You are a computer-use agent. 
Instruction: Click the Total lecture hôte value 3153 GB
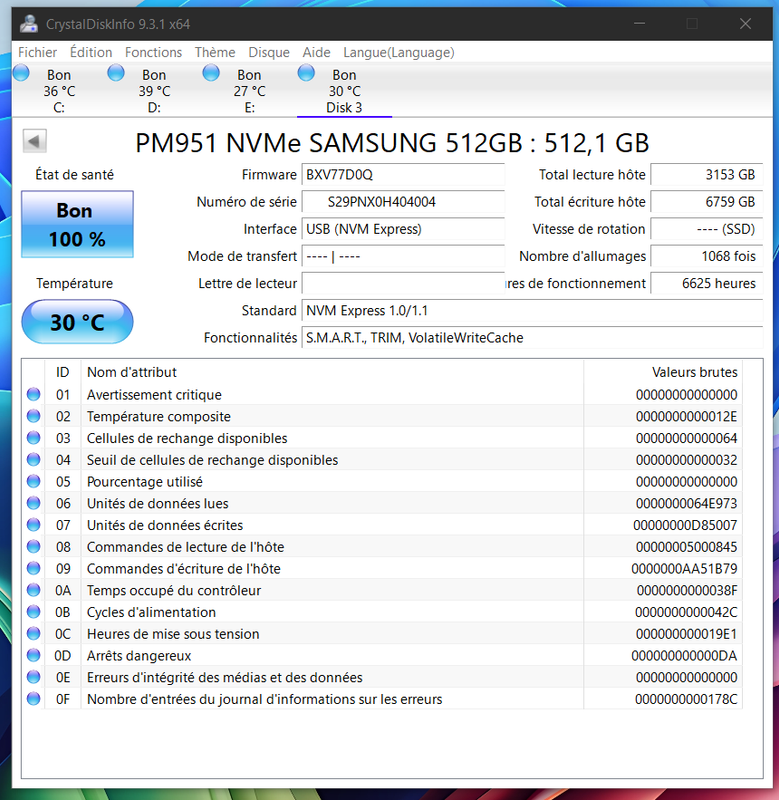(707, 174)
